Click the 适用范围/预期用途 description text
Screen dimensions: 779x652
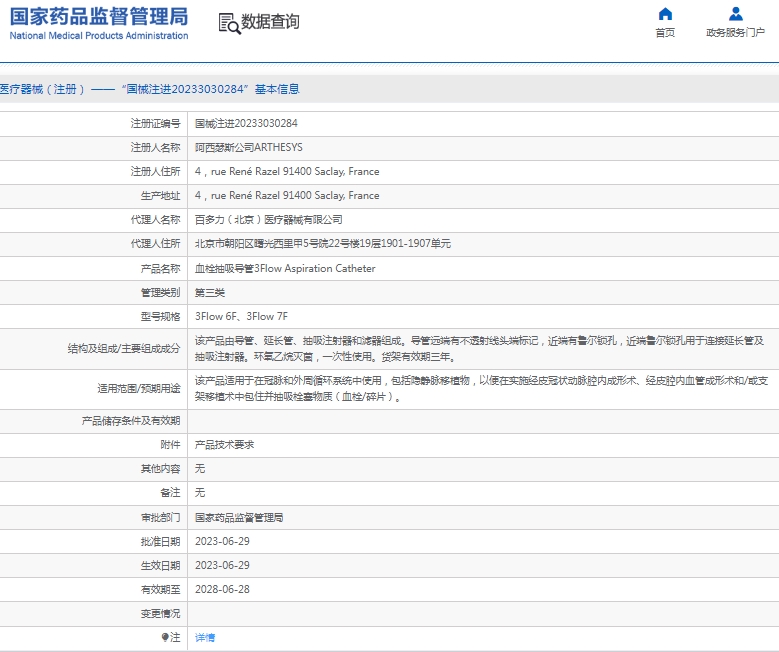[x=481, y=389]
